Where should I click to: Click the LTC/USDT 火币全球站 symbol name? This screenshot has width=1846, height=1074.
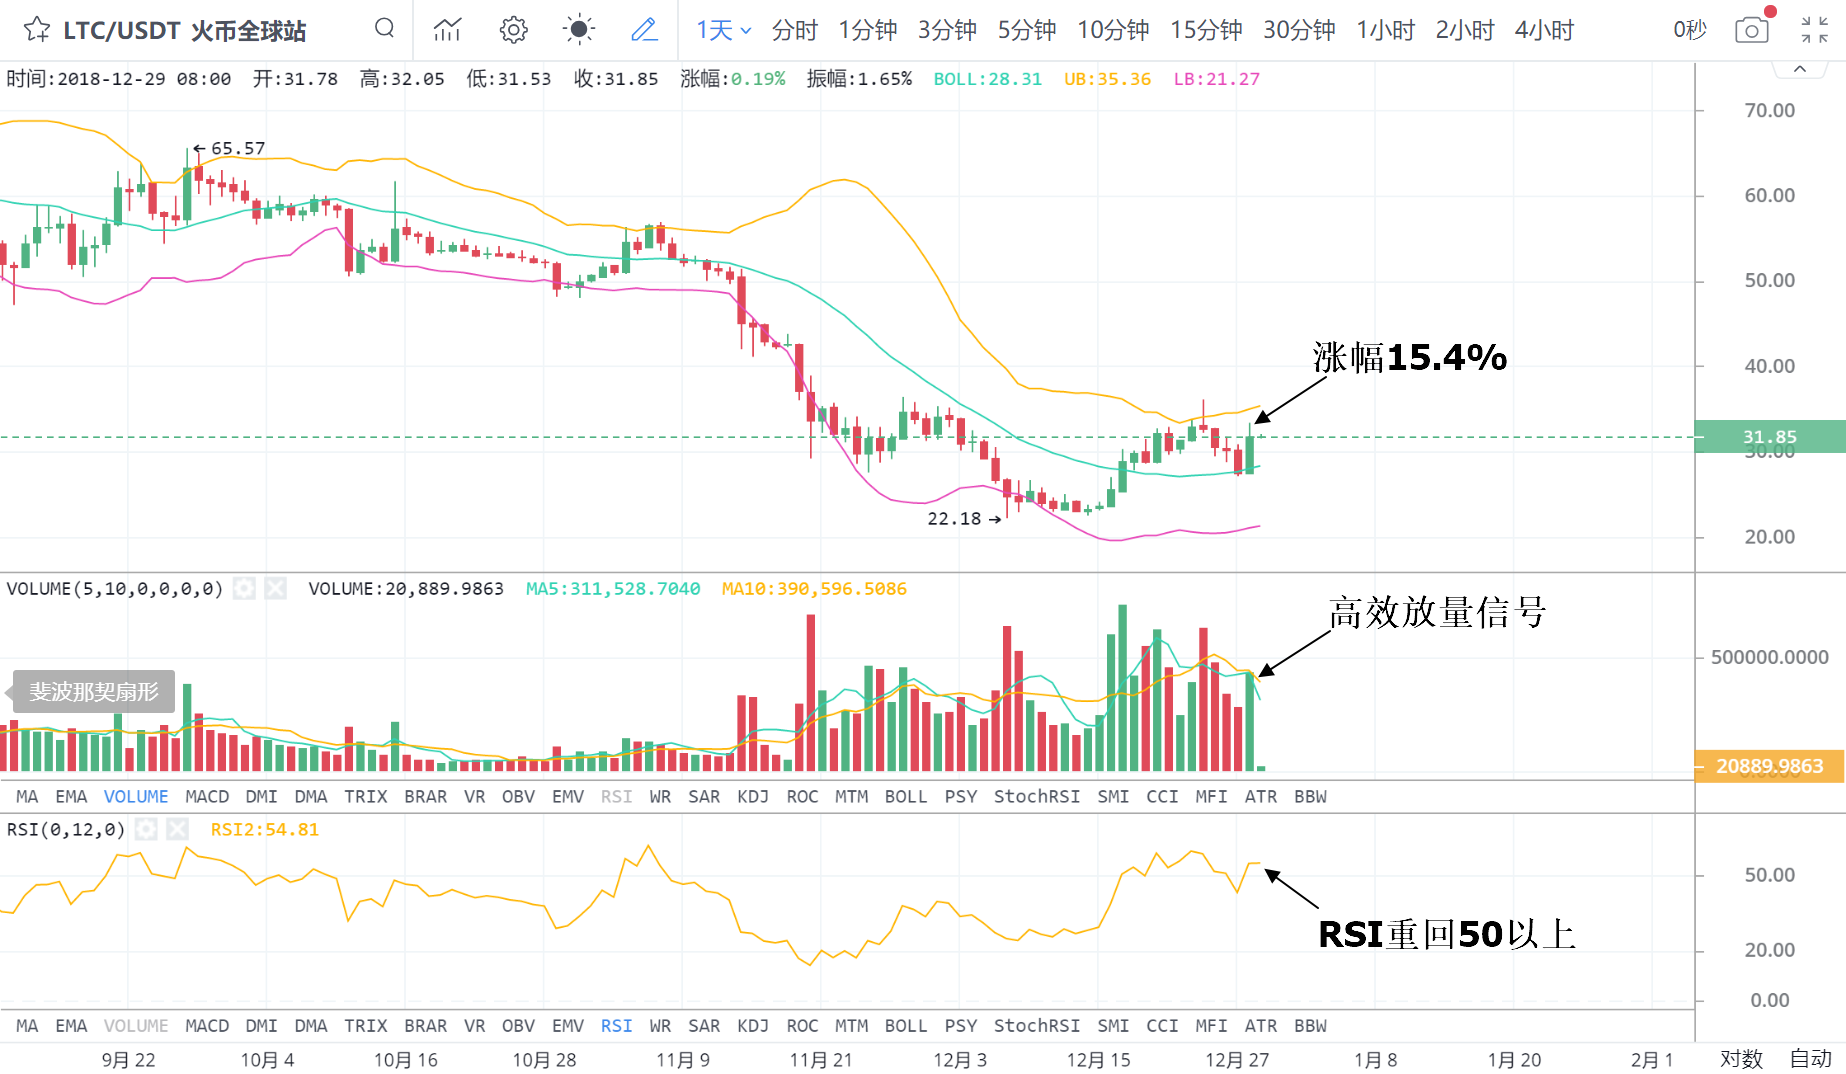[185, 31]
